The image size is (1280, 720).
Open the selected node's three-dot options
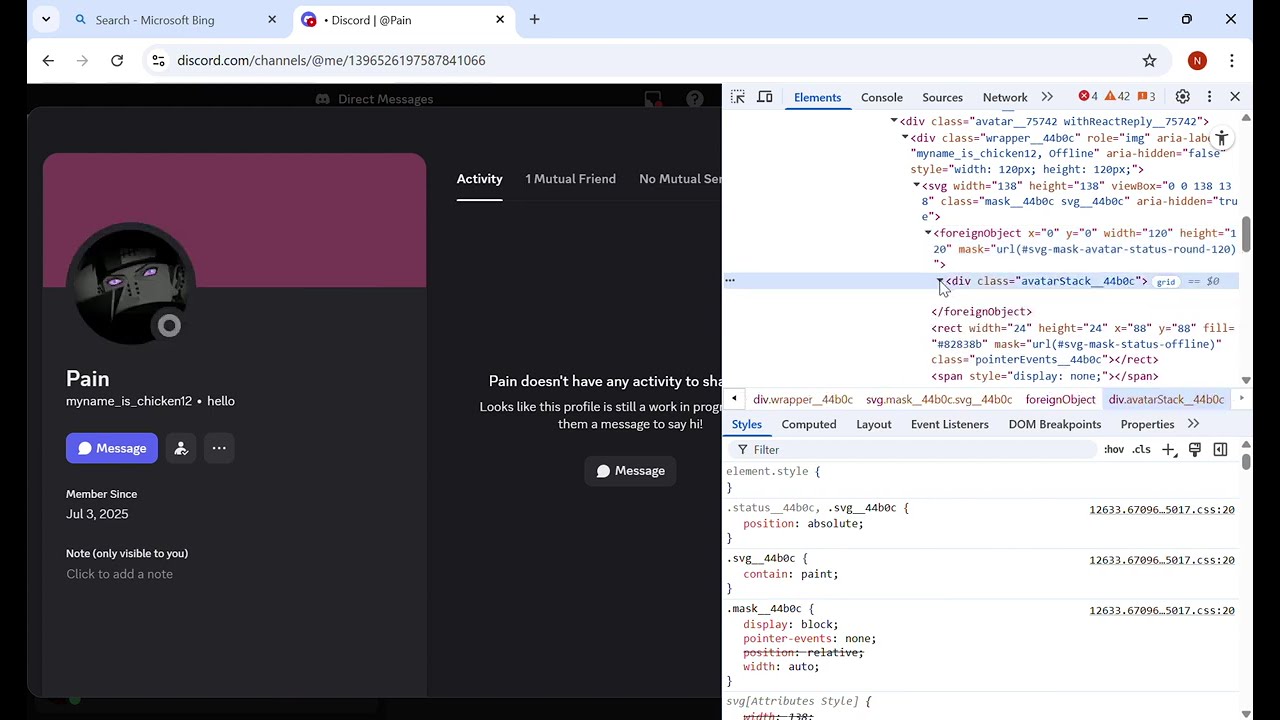pyautogui.click(x=730, y=281)
